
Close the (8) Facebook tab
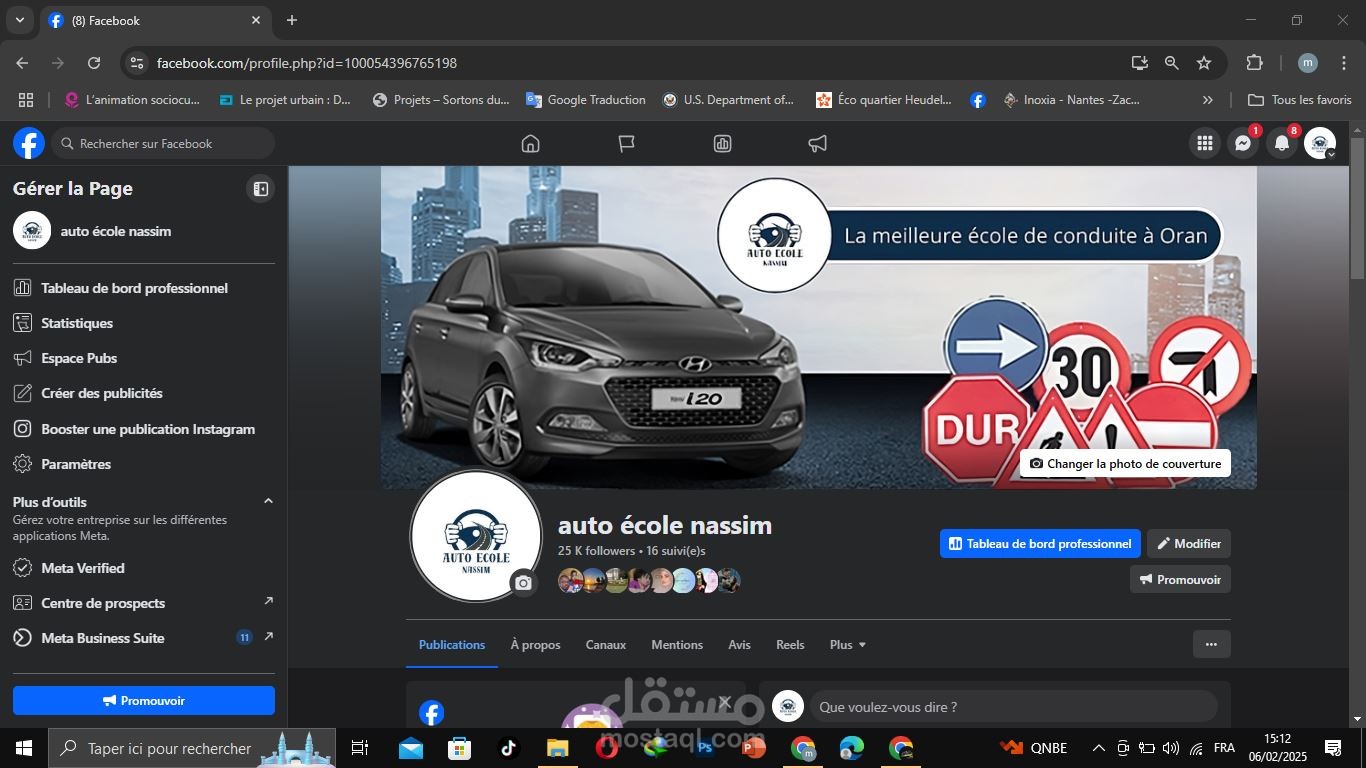(256, 20)
